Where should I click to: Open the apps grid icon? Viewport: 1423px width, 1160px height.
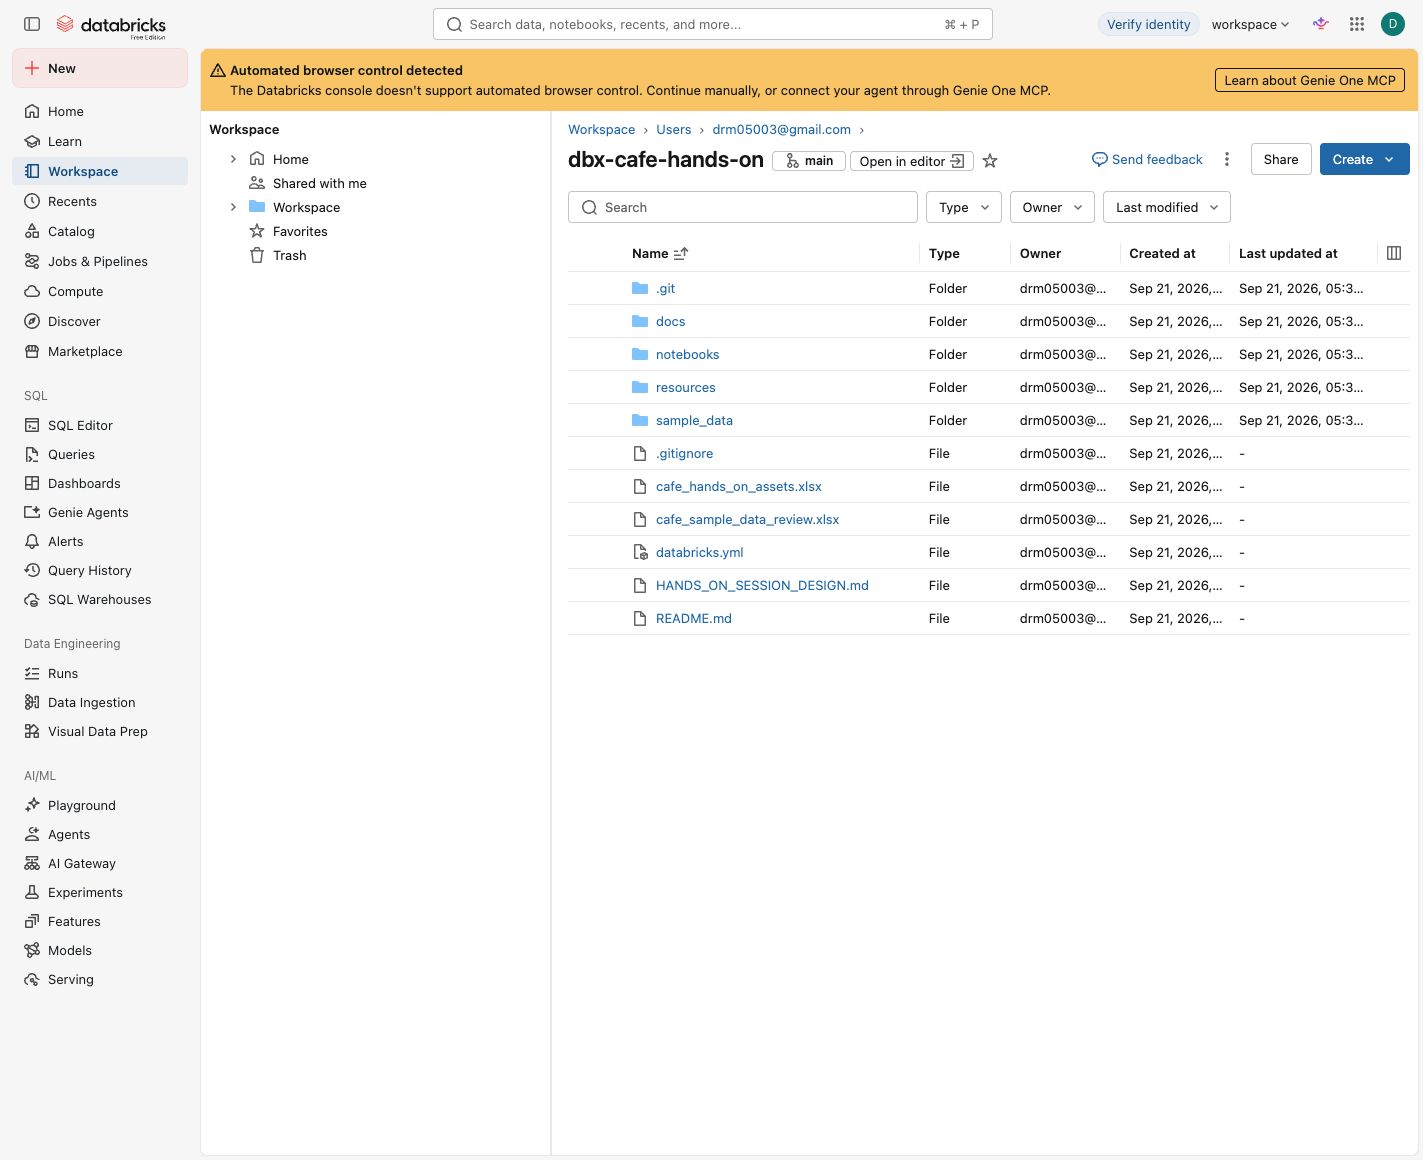tap(1357, 24)
